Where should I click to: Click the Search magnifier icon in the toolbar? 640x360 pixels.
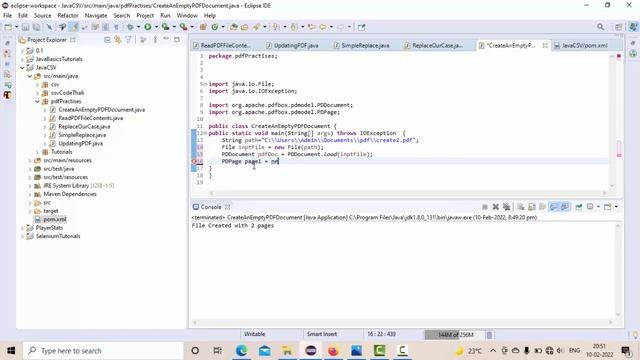(x=600, y=27)
